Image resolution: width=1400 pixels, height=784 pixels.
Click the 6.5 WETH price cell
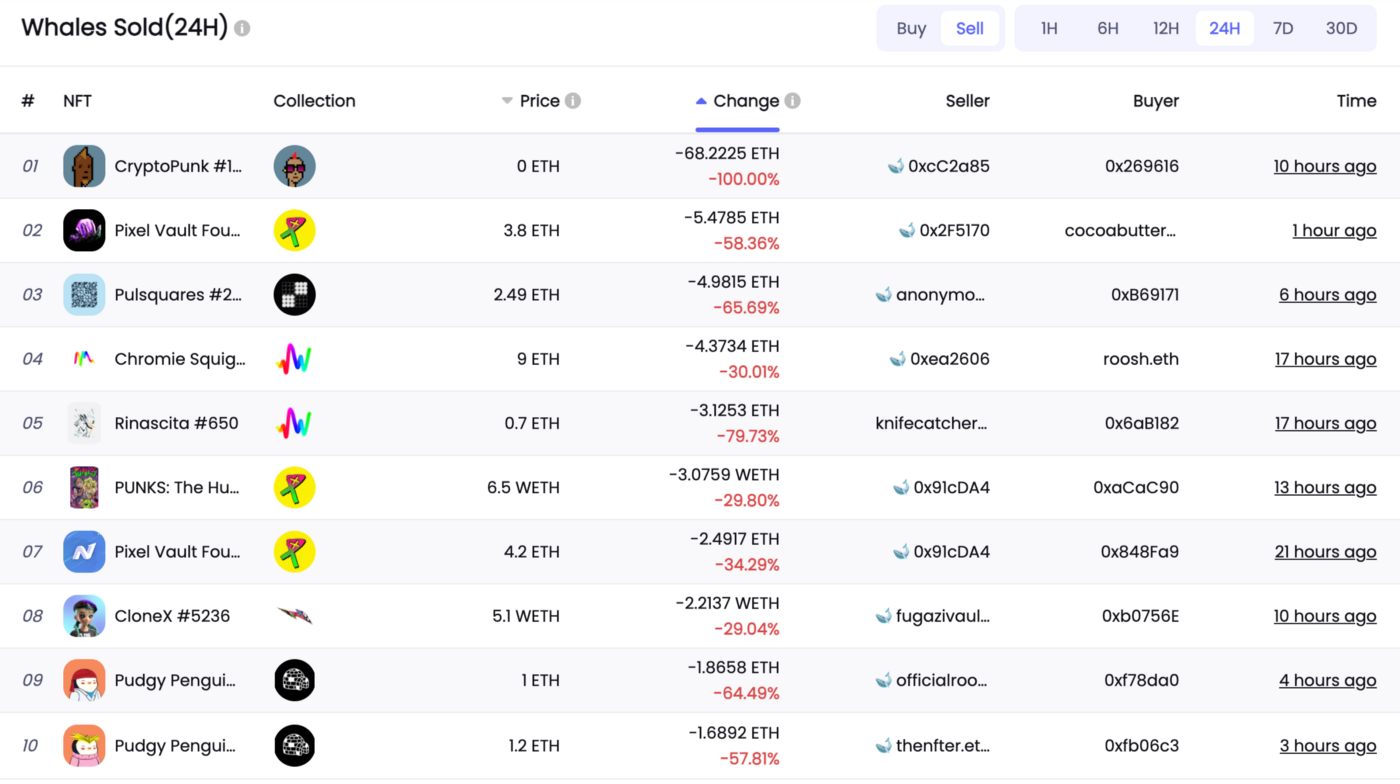(523, 487)
